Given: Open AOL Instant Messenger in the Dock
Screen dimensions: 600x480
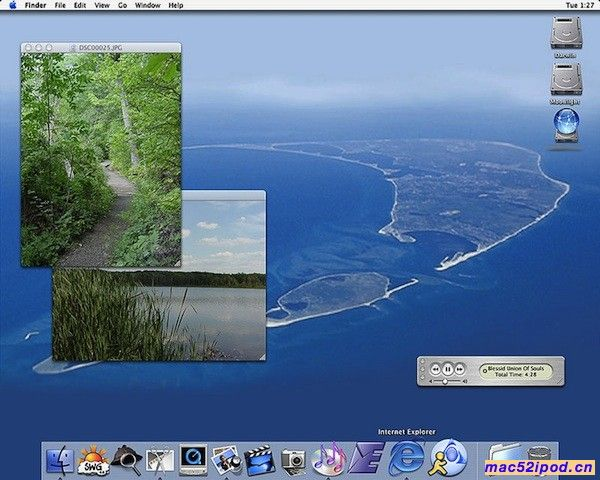Looking at the screenshot, I should pos(448,459).
